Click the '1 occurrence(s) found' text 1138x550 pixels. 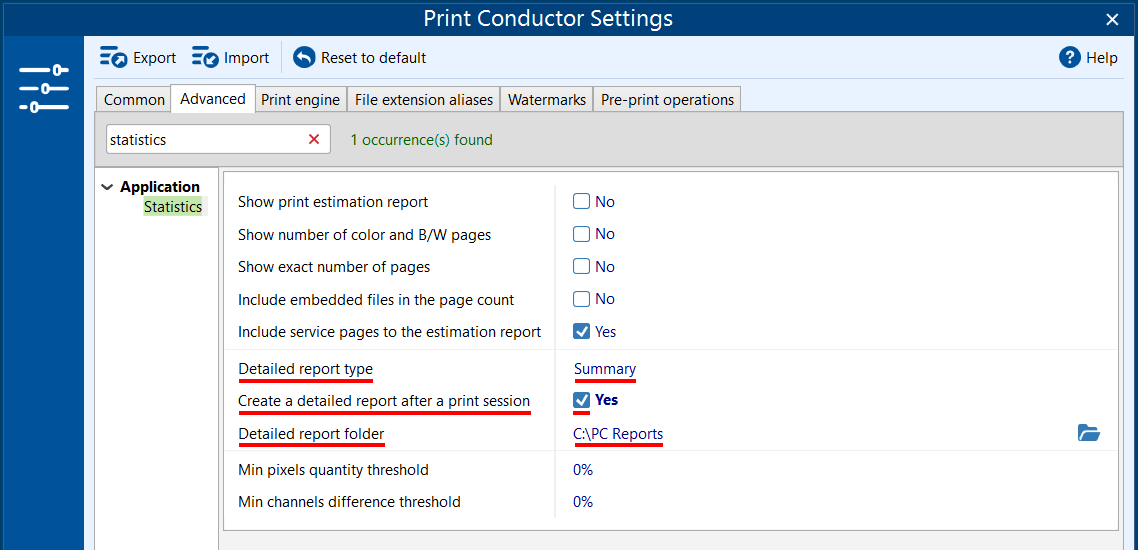pos(422,139)
